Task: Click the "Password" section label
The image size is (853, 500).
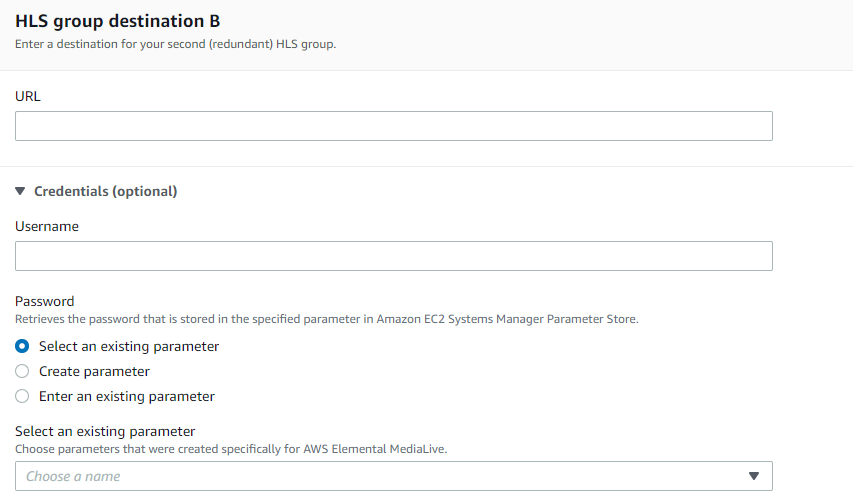Action: [x=45, y=301]
